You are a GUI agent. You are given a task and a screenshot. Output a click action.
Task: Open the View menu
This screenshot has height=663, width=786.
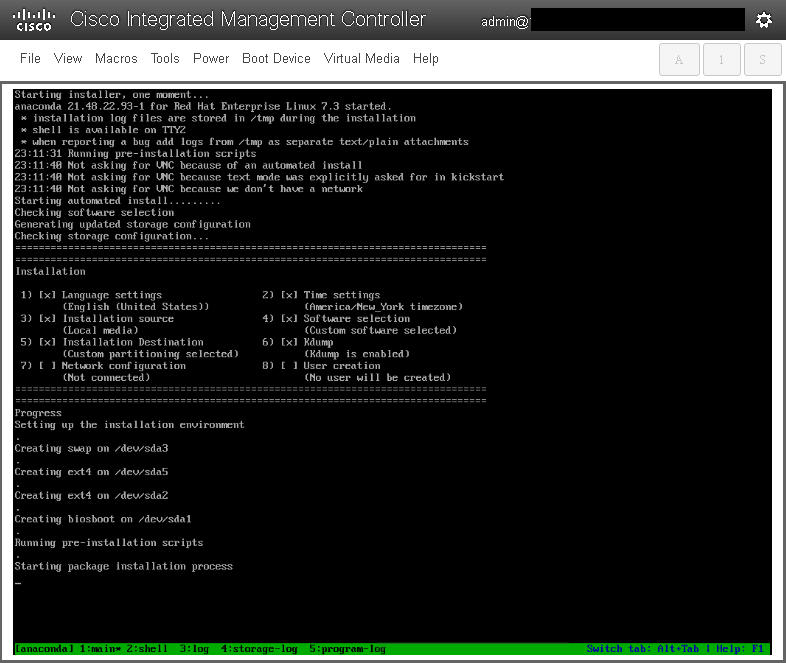(68, 59)
